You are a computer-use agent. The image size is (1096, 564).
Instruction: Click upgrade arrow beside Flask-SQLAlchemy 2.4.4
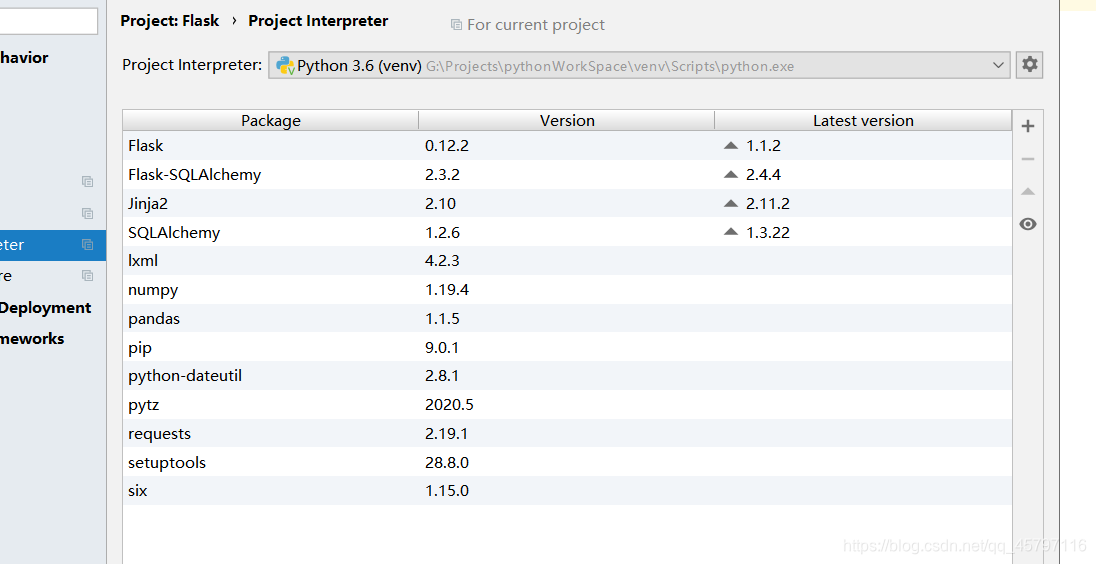pos(731,174)
